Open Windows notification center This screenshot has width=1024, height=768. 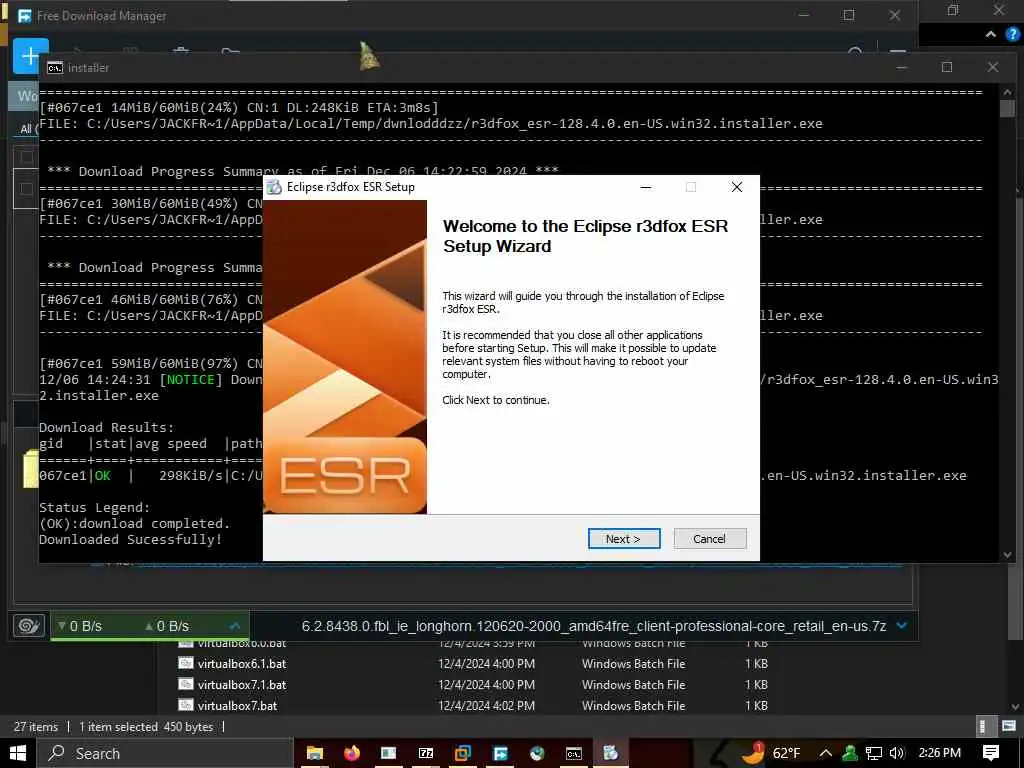pos(991,753)
